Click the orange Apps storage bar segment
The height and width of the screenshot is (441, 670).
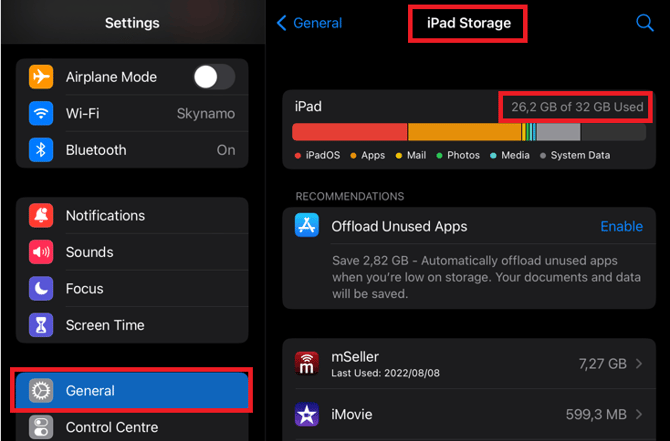tap(465, 132)
